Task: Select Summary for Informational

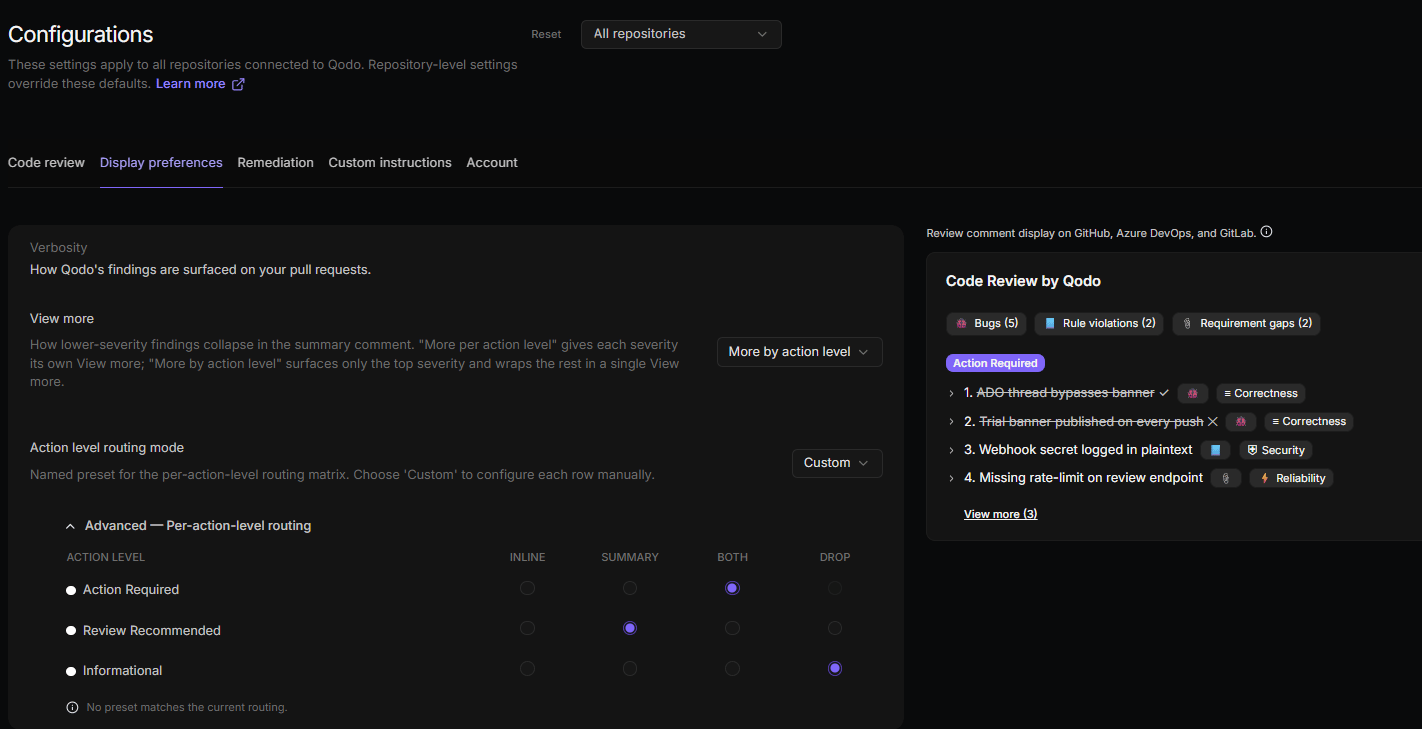Action: pos(630,668)
